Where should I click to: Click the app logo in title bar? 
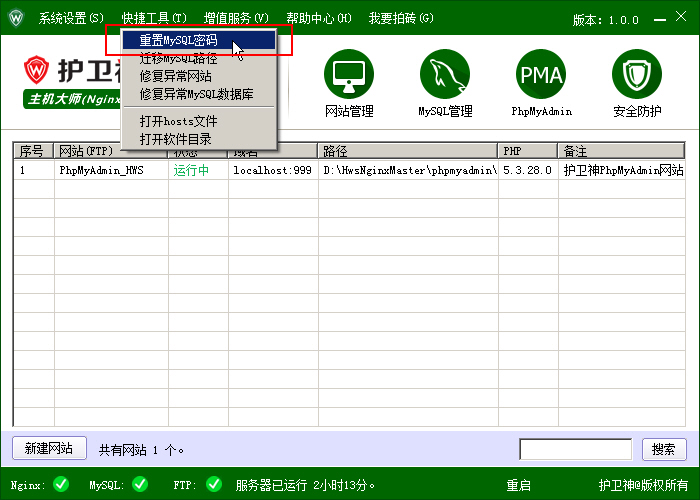tap(16, 18)
